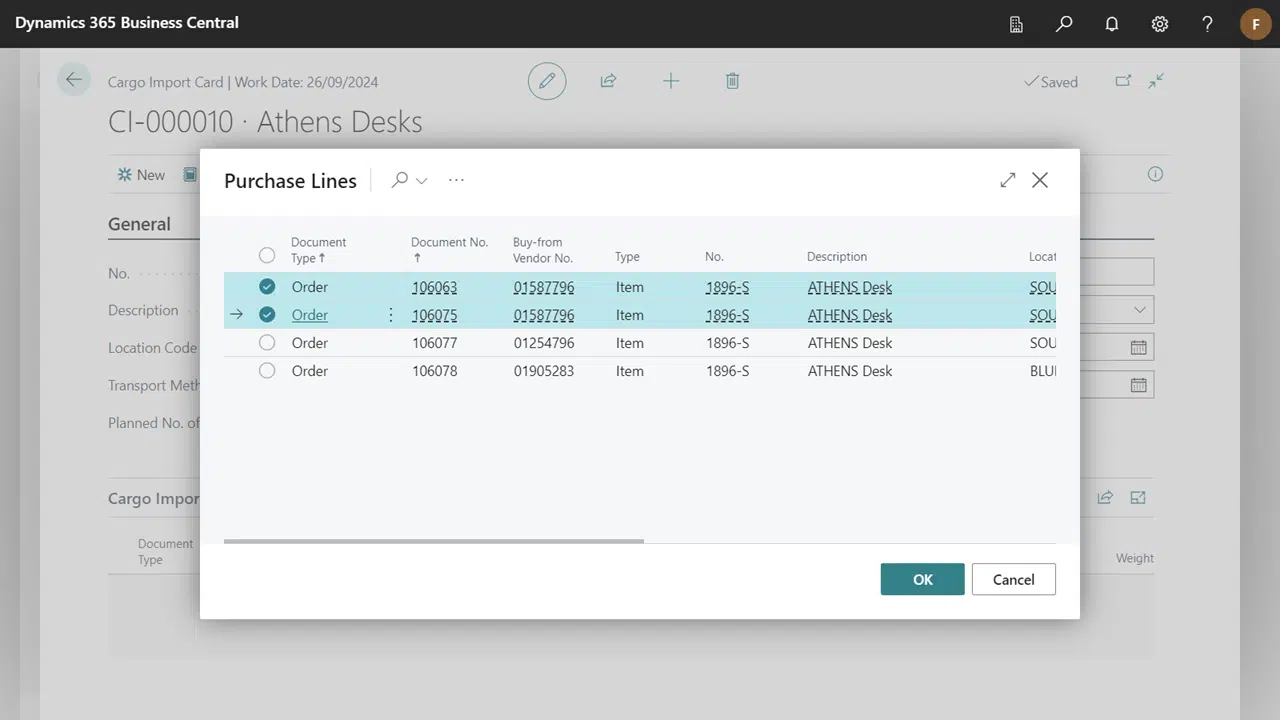Click the pencil edit icon
Image resolution: width=1280 pixels, height=720 pixels.
[x=547, y=82]
